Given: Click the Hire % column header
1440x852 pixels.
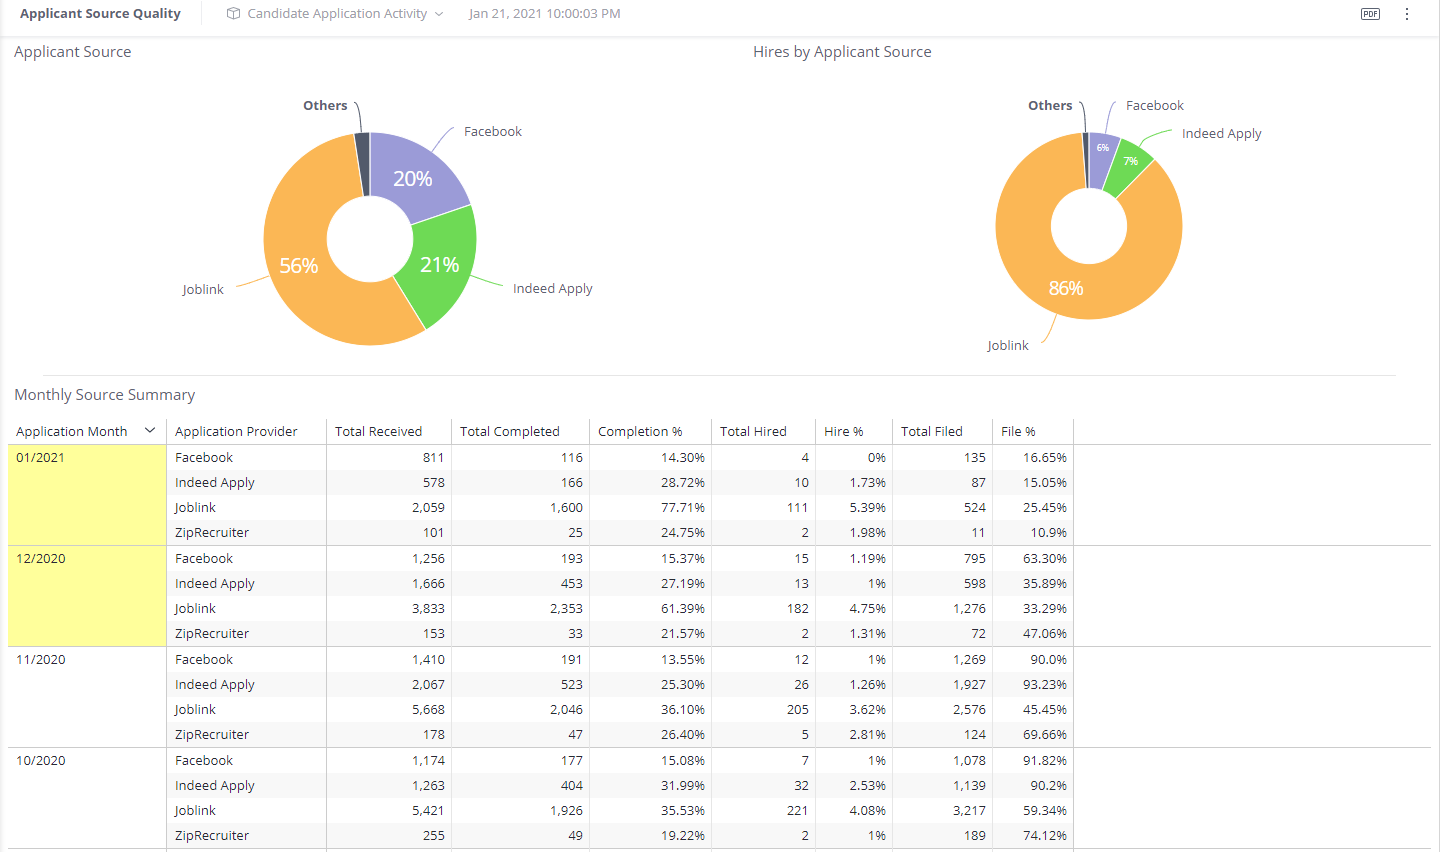Looking at the screenshot, I should (x=843, y=430).
